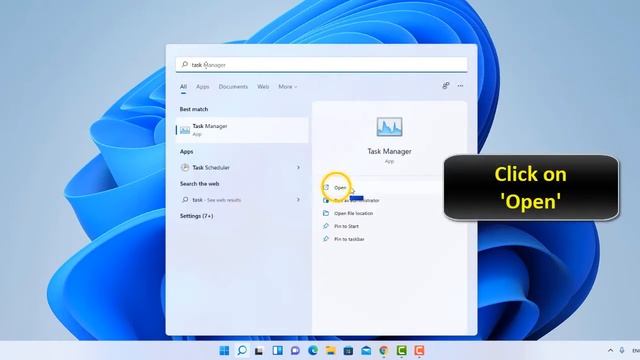Expand the More filter dropdown
The image size is (640, 360).
click(x=288, y=87)
